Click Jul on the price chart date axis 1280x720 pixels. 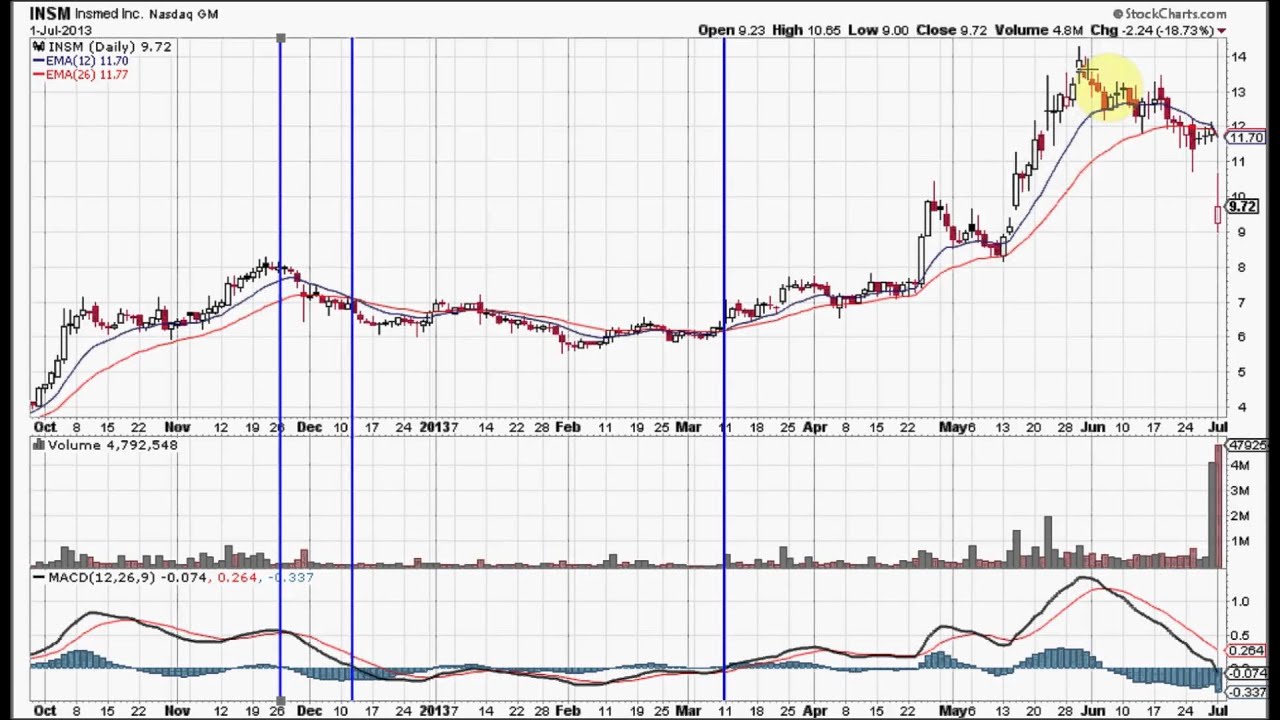coord(1218,427)
